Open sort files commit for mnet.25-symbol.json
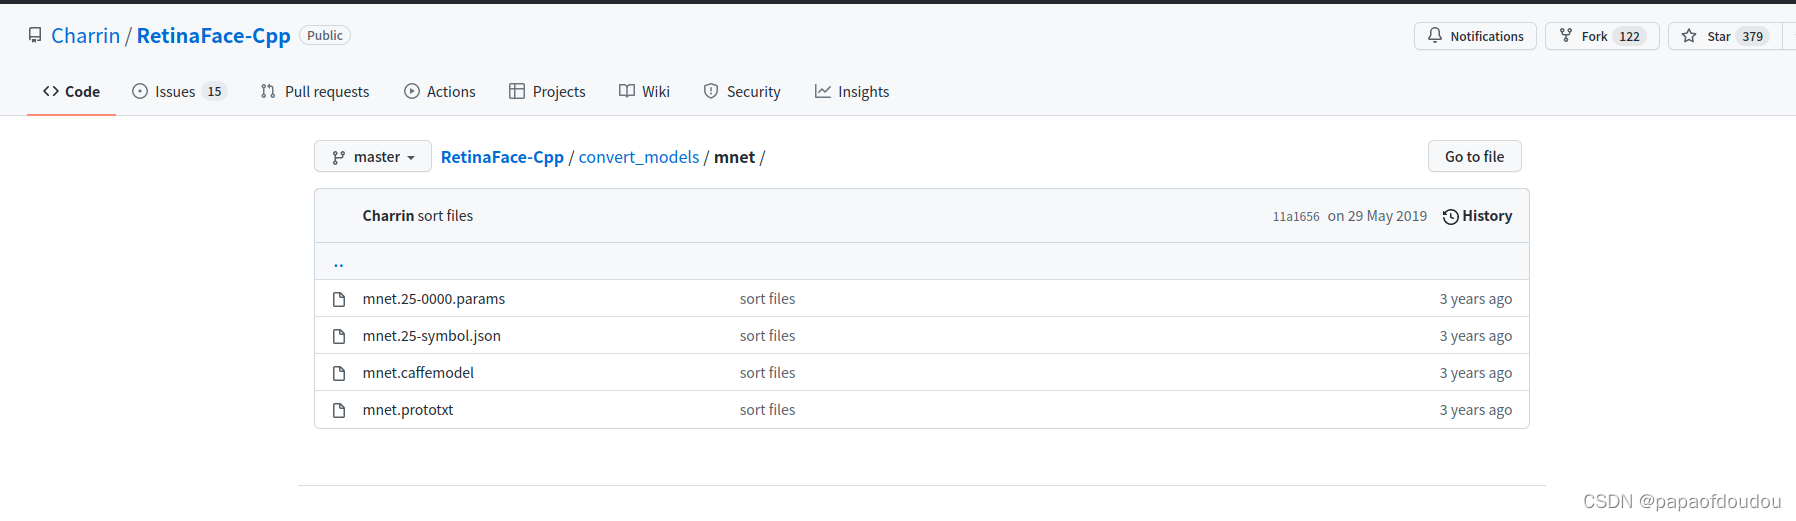 (767, 336)
